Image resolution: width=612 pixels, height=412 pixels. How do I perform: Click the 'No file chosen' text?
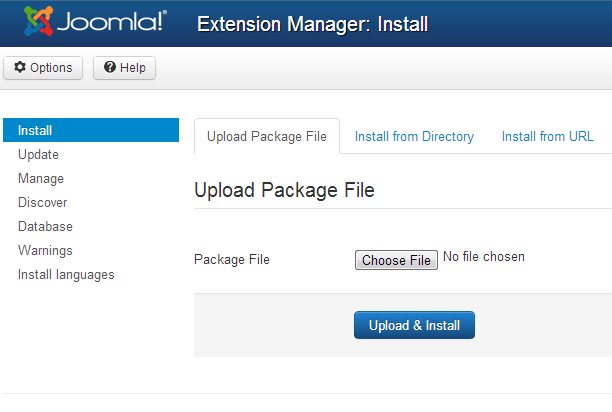484,257
